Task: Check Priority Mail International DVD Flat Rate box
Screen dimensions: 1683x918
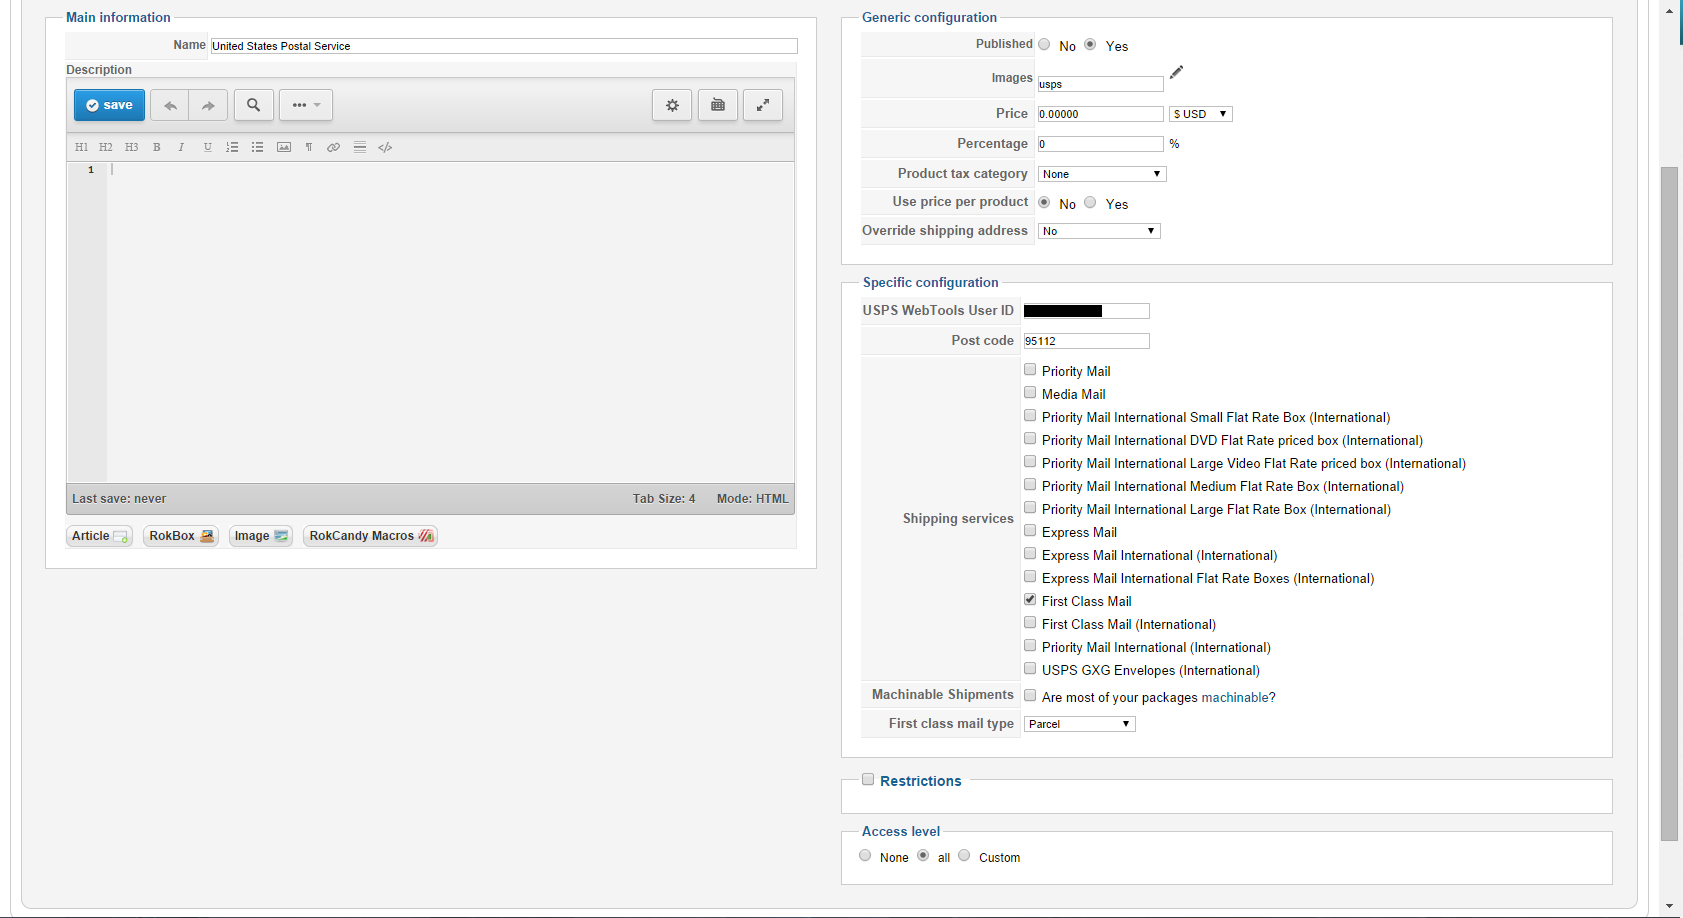Action: pos(1030,438)
